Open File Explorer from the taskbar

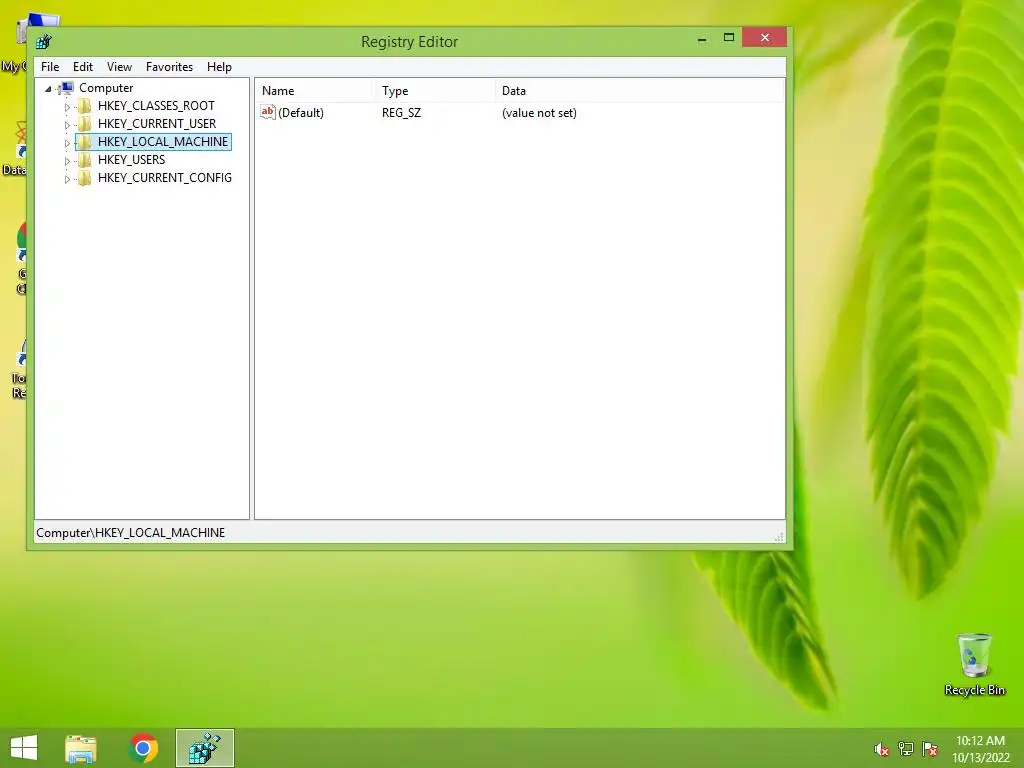(81, 748)
